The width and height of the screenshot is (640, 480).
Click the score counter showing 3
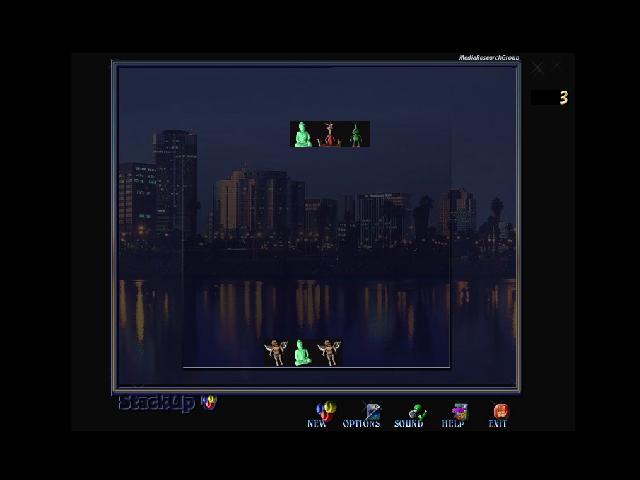549,98
